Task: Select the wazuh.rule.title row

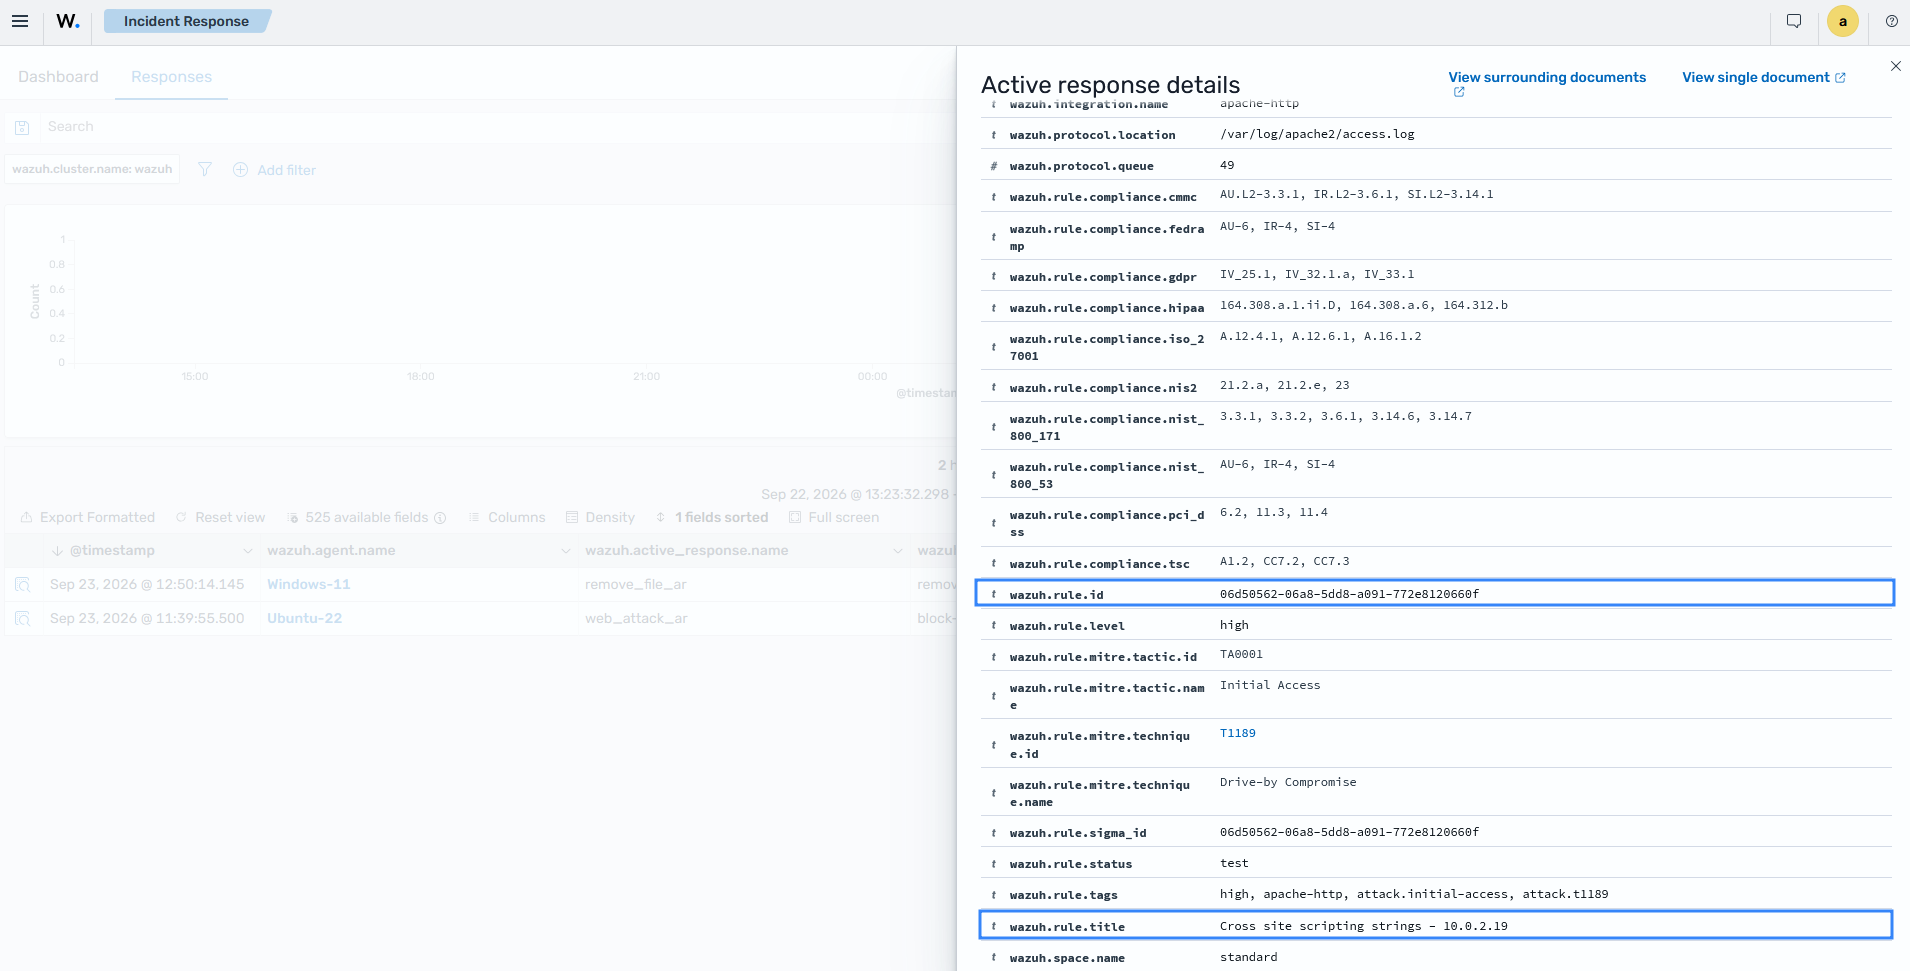Action: click(x=1435, y=925)
